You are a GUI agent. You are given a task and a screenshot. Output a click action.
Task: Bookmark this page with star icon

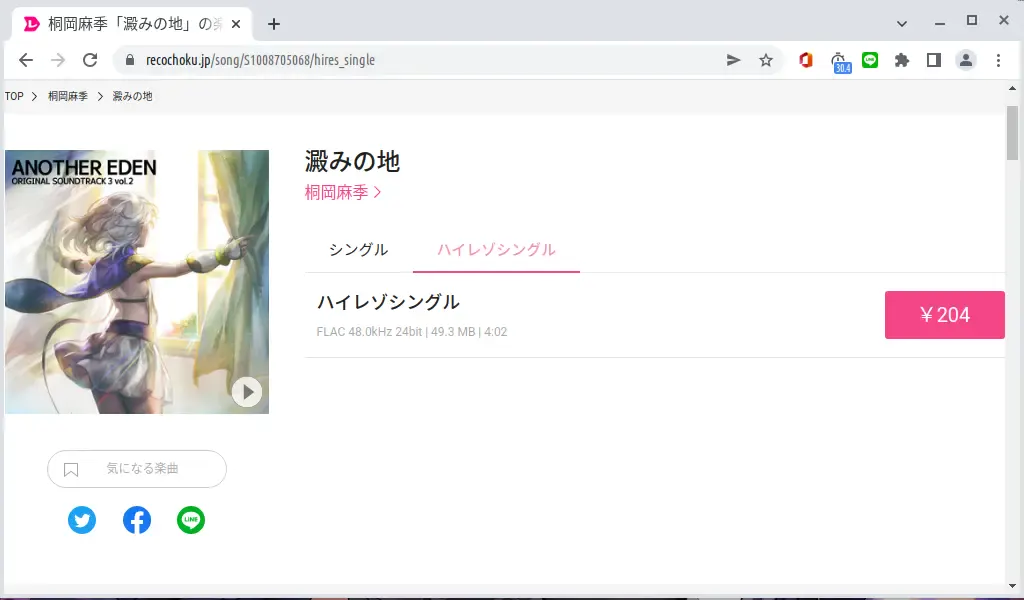click(x=766, y=60)
